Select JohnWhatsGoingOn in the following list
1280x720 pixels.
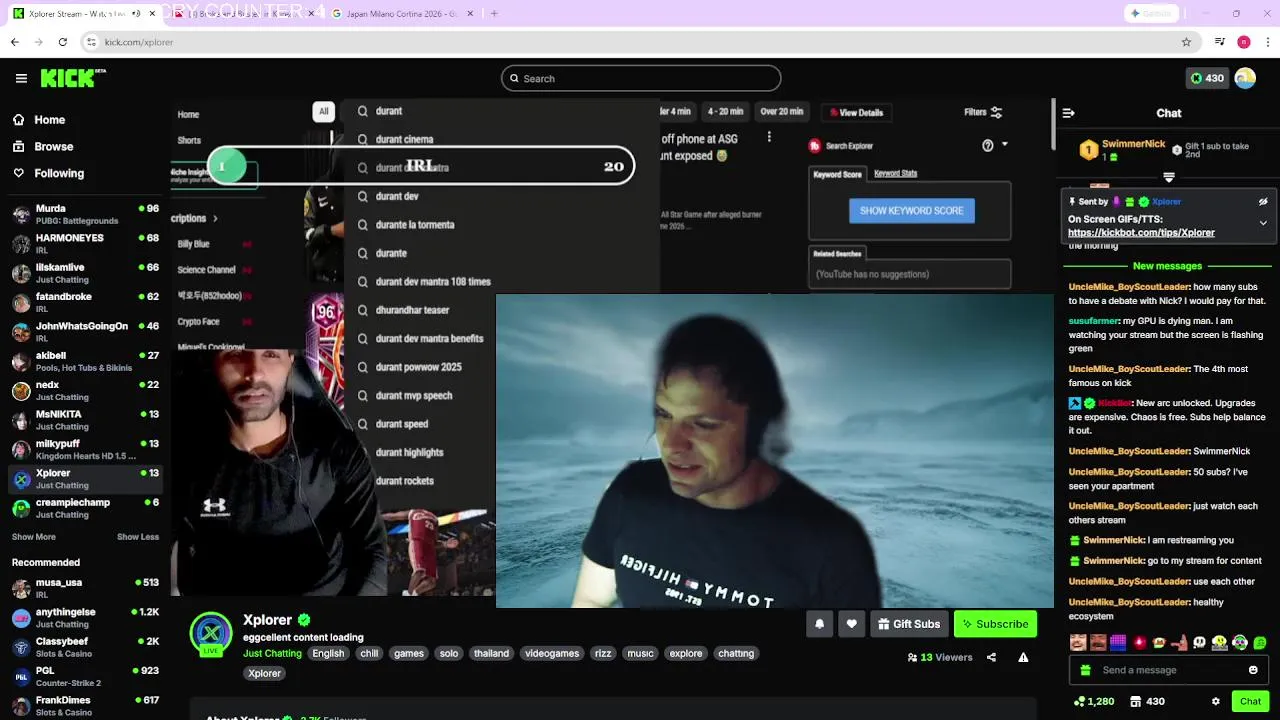85,331
